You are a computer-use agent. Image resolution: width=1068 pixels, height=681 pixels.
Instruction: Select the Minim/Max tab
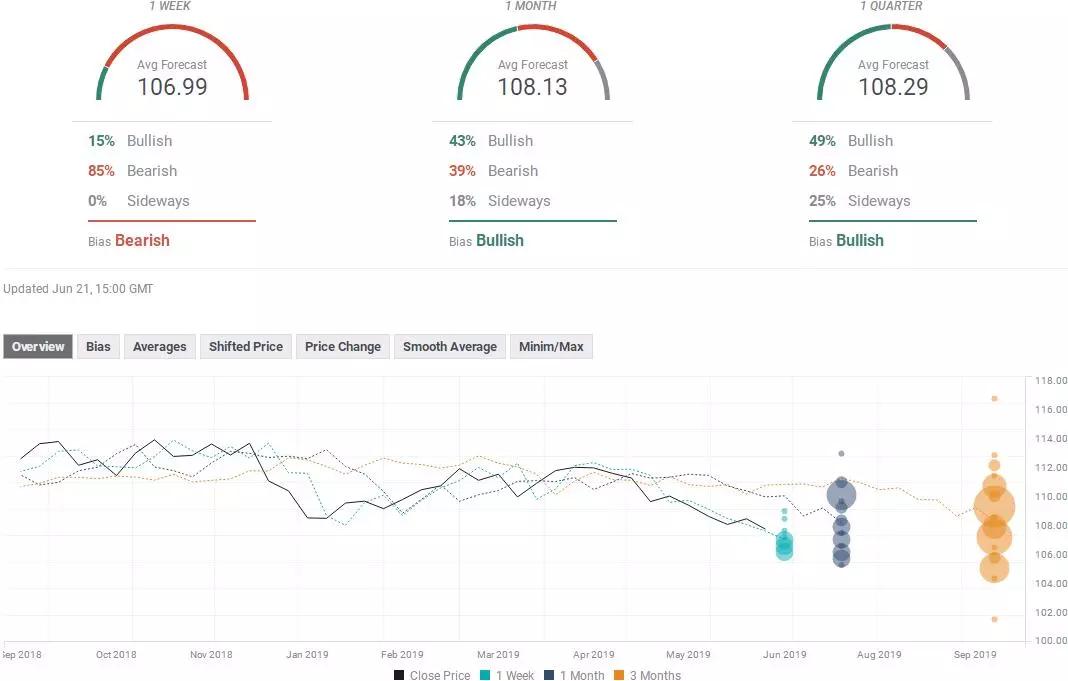pos(551,347)
